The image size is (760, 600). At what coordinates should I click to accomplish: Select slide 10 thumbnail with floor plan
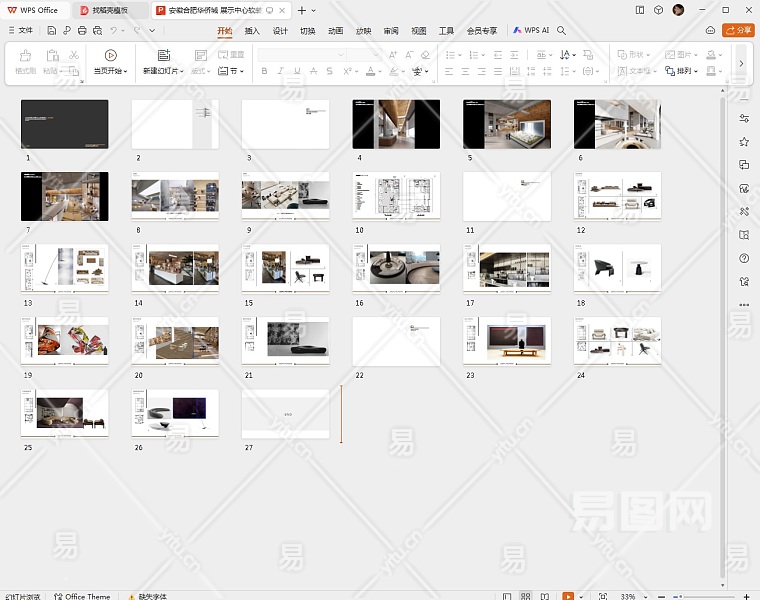coord(396,196)
